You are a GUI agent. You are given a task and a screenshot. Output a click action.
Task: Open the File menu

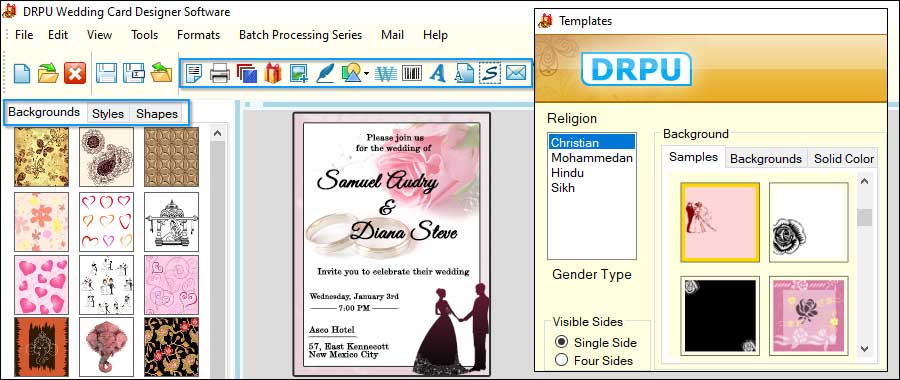pos(24,35)
